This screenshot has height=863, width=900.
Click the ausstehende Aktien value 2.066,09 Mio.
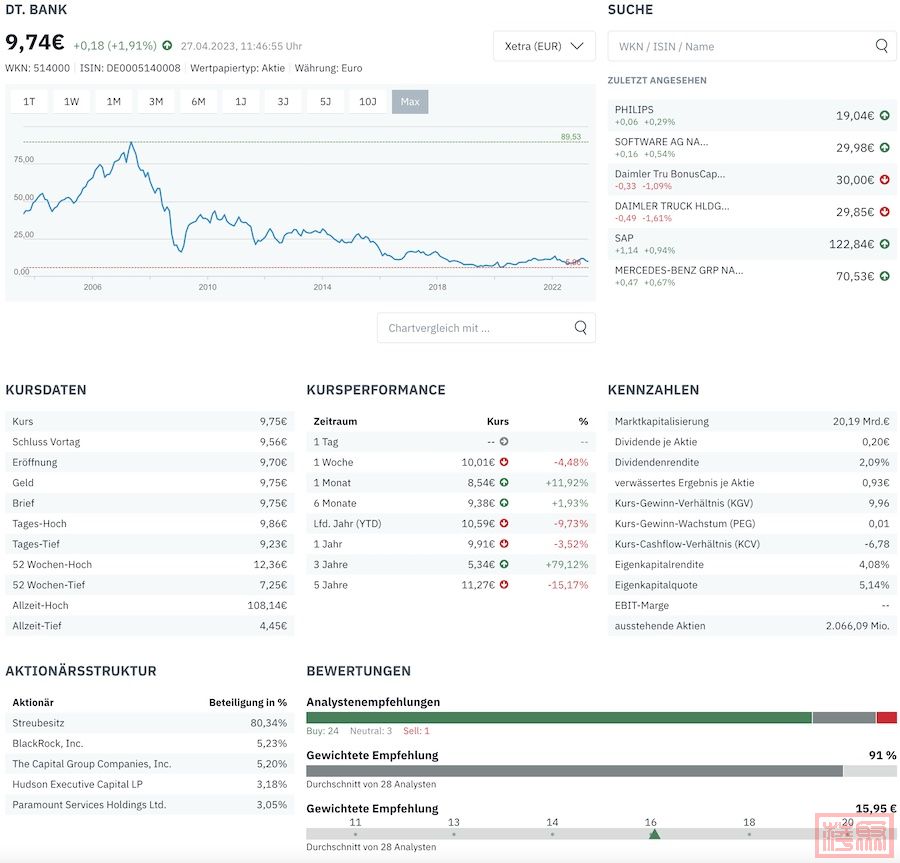pos(858,626)
